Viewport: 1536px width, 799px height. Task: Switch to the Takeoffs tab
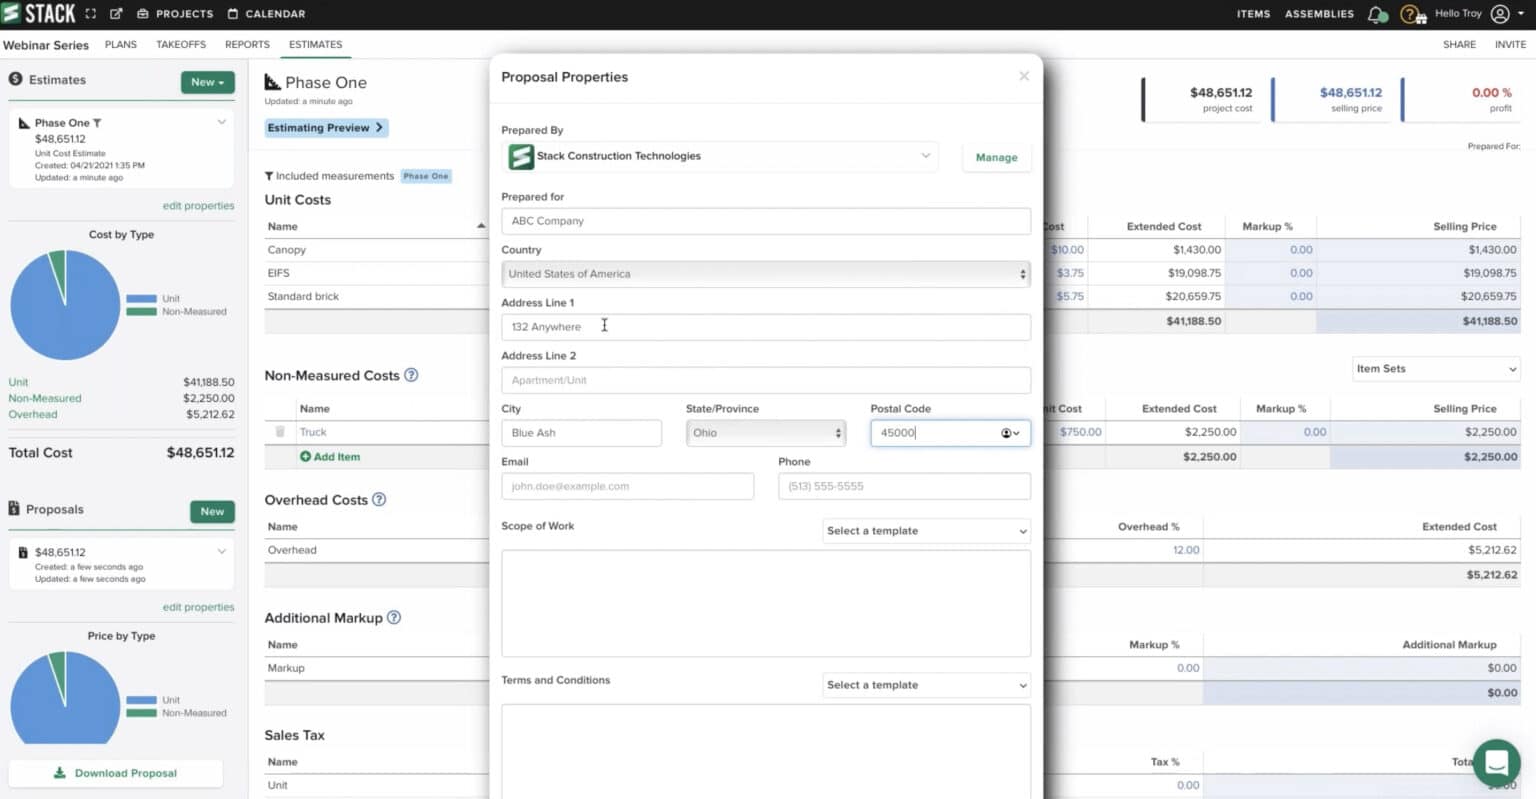[181, 45]
